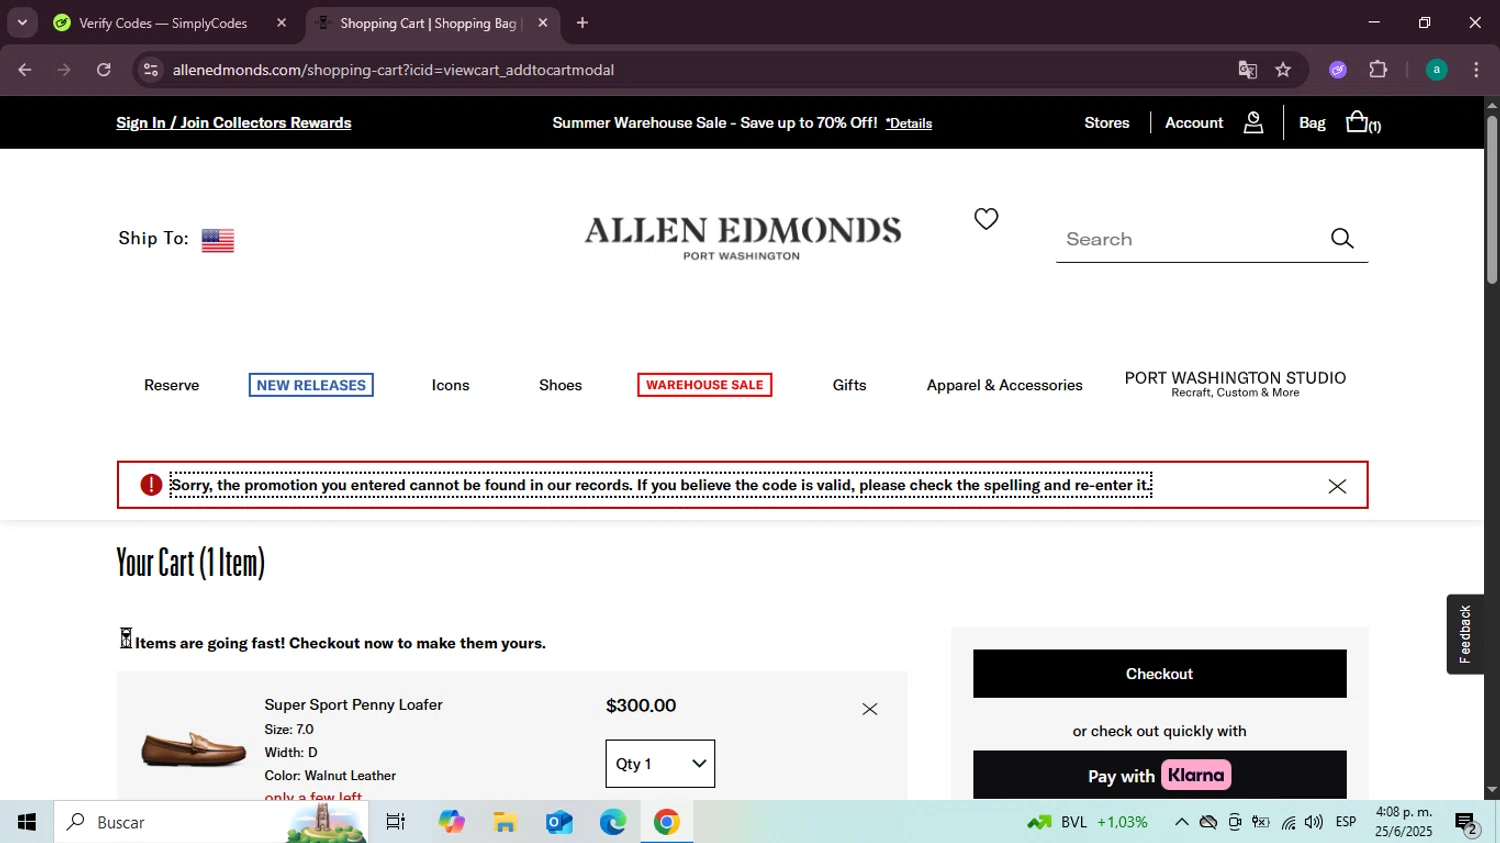The image size is (1500, 843).
Task: Open the Google Translate icon
Action: [x=1247, y=70]
